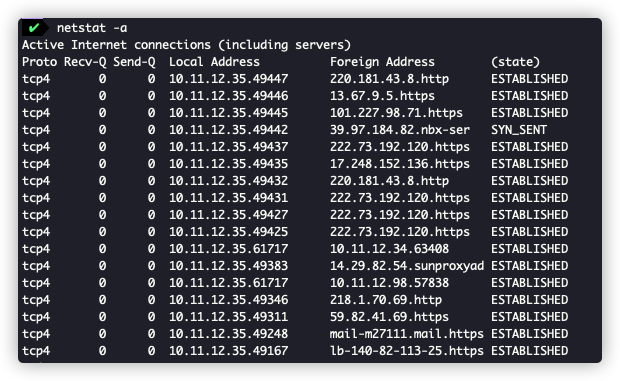Click foreign address mail-m27111.mail.https

pyautogui.click(x=407, y=334)
